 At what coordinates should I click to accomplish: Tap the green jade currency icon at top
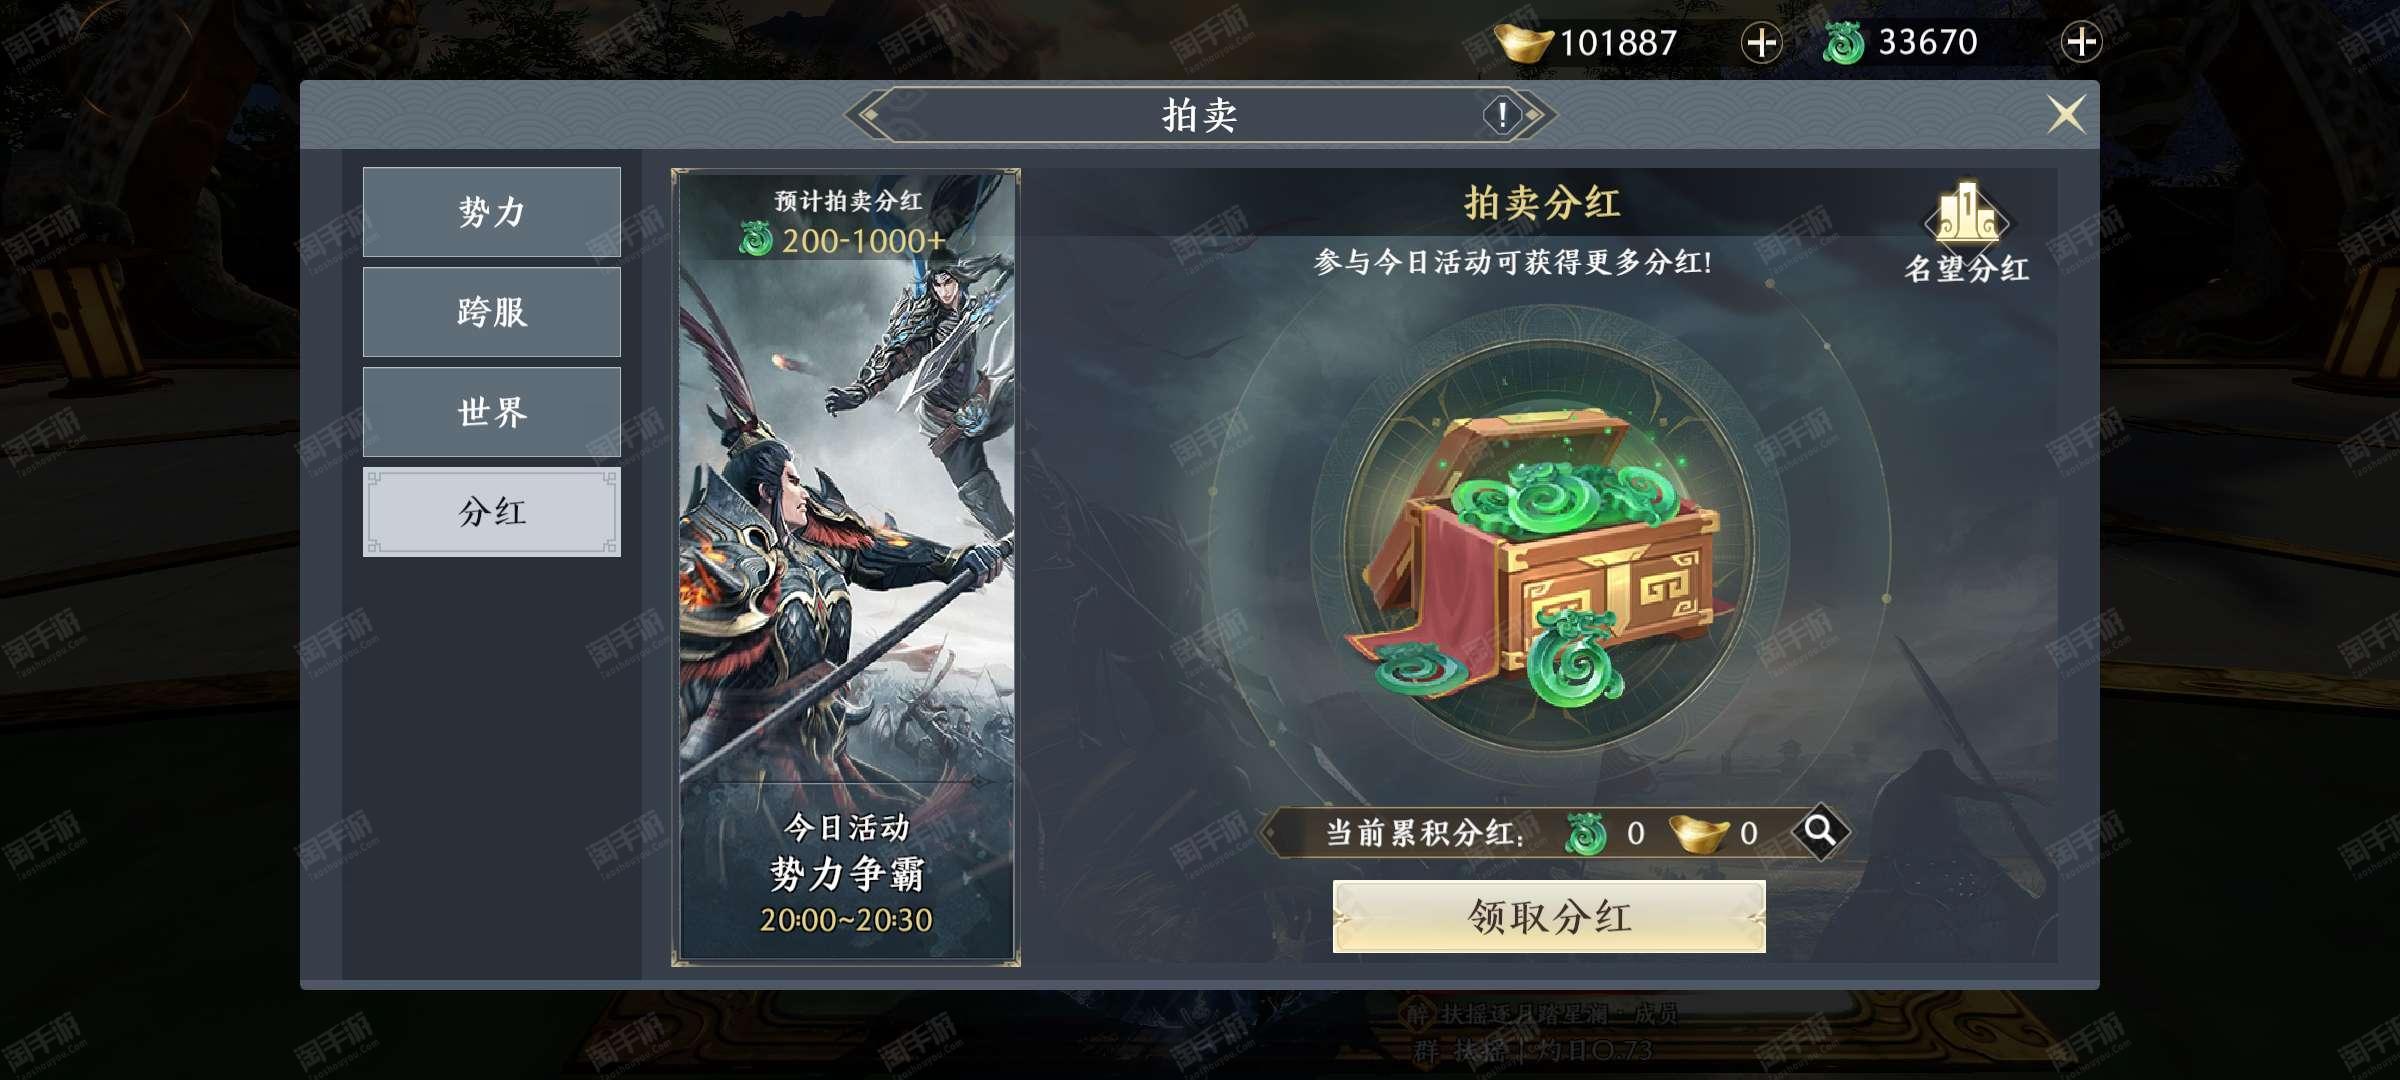pos(1844,43)
